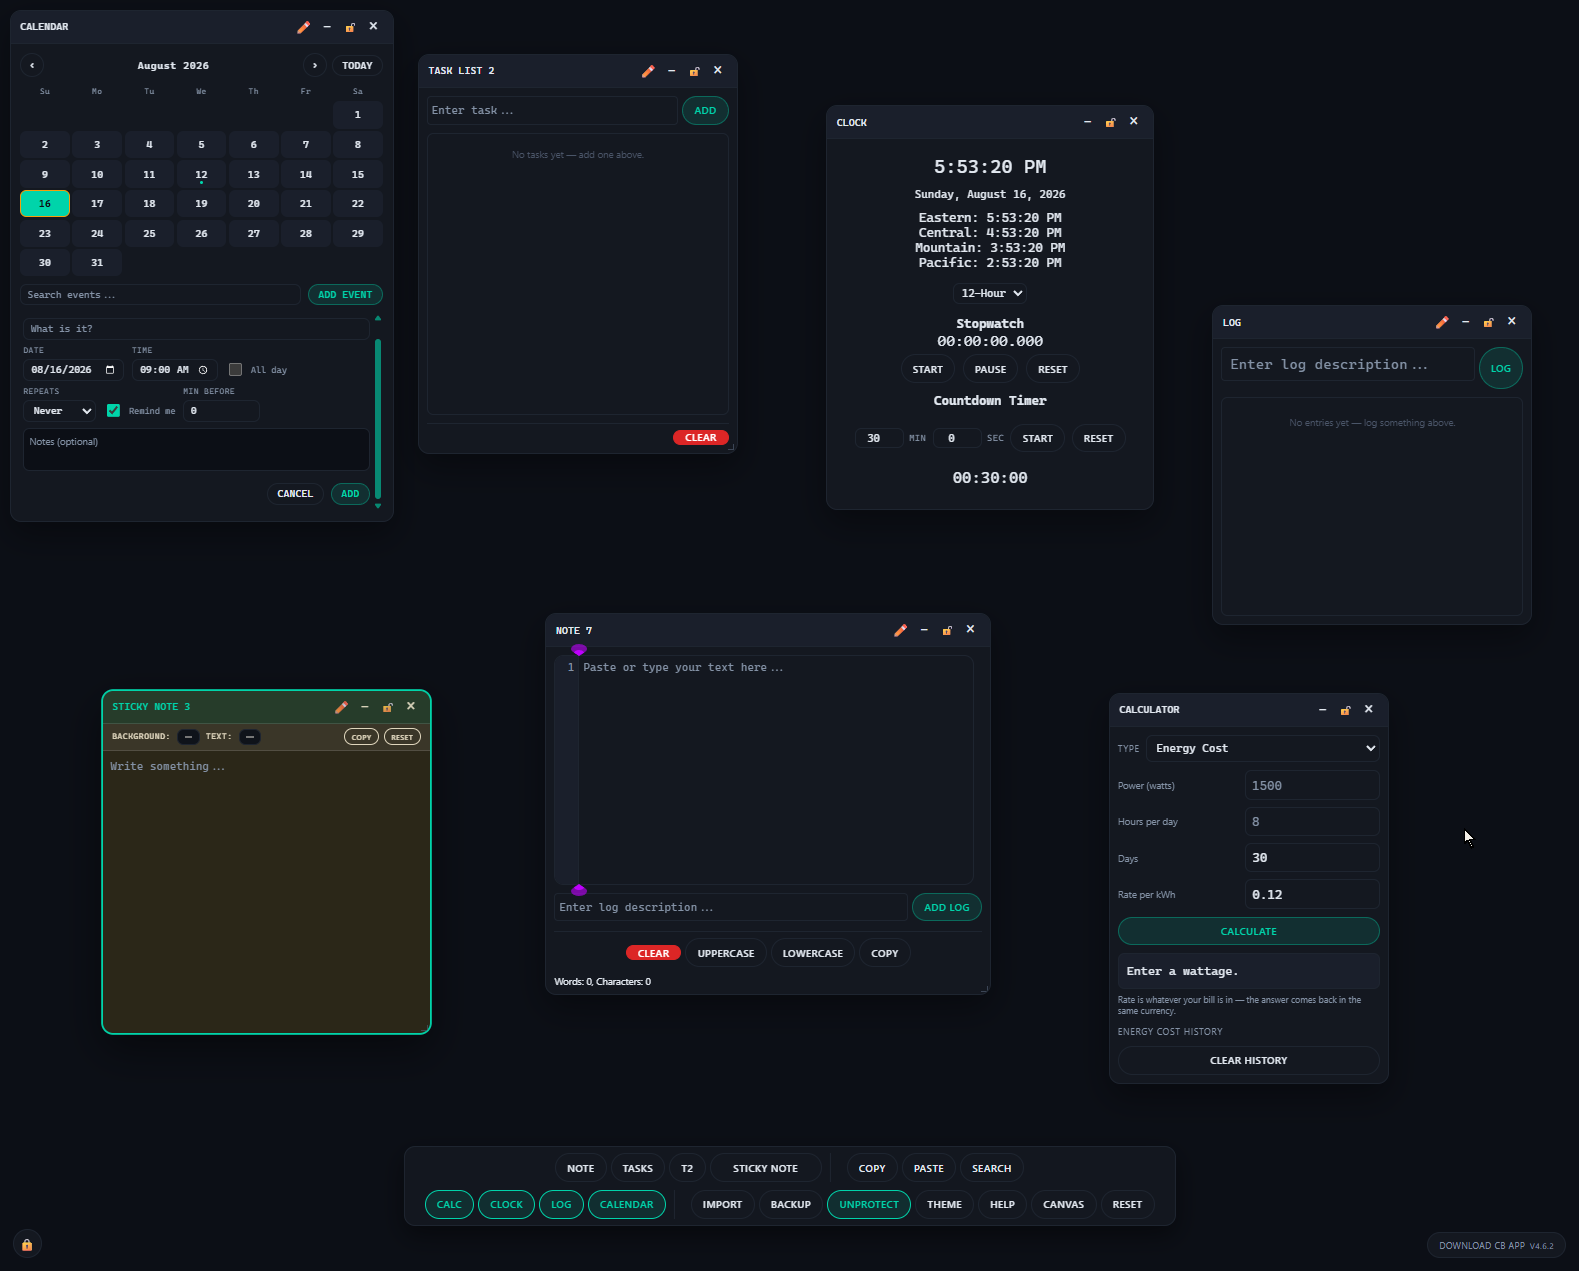
Task: Click the Rate per kWh input field
Action: [x=1312, y=895]
